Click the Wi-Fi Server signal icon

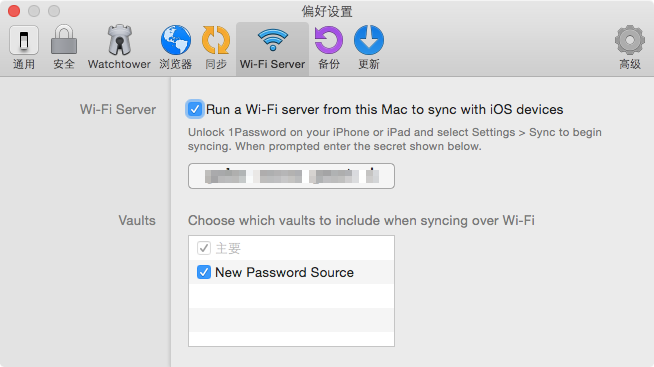pos(273,40)
